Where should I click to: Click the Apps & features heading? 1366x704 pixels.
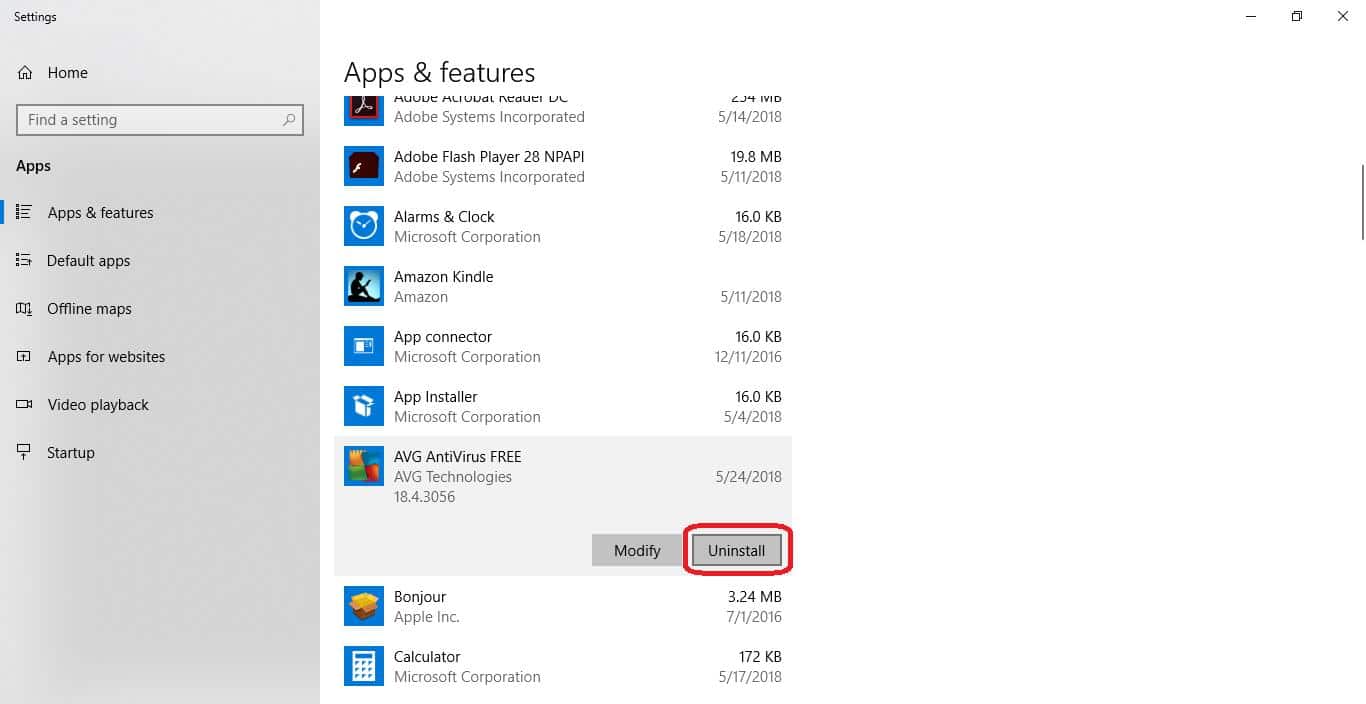[440, 73]
